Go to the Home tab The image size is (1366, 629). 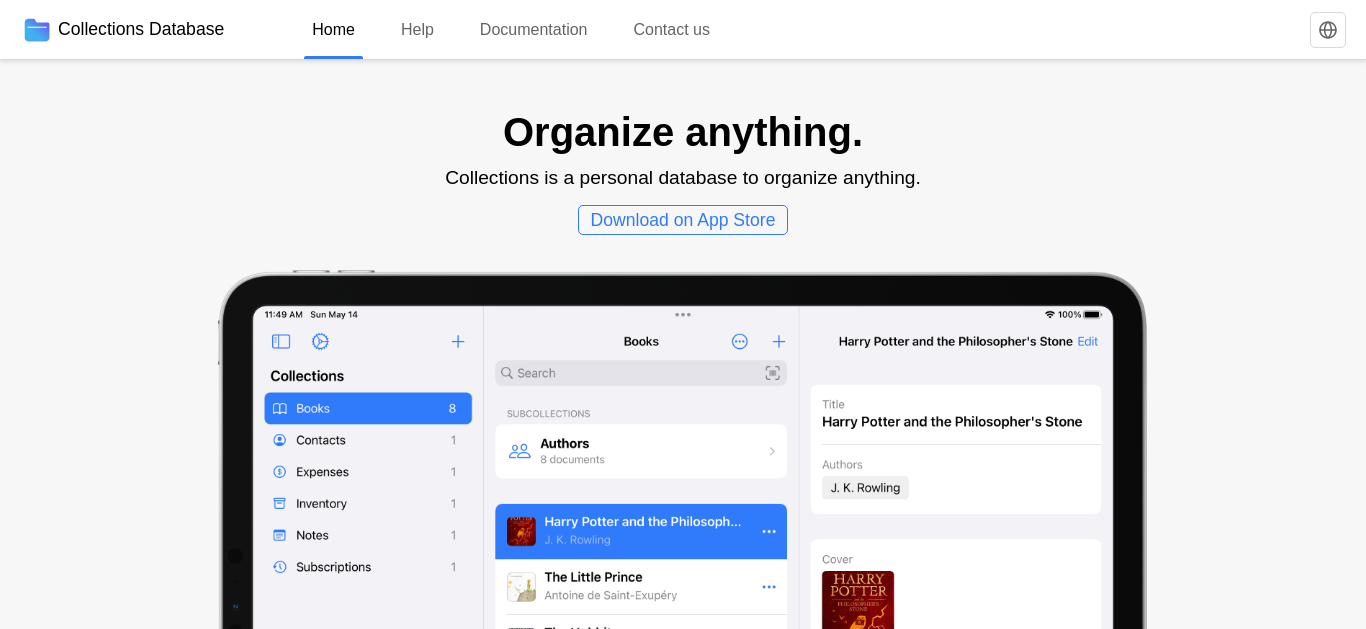[x=333, y=30]
